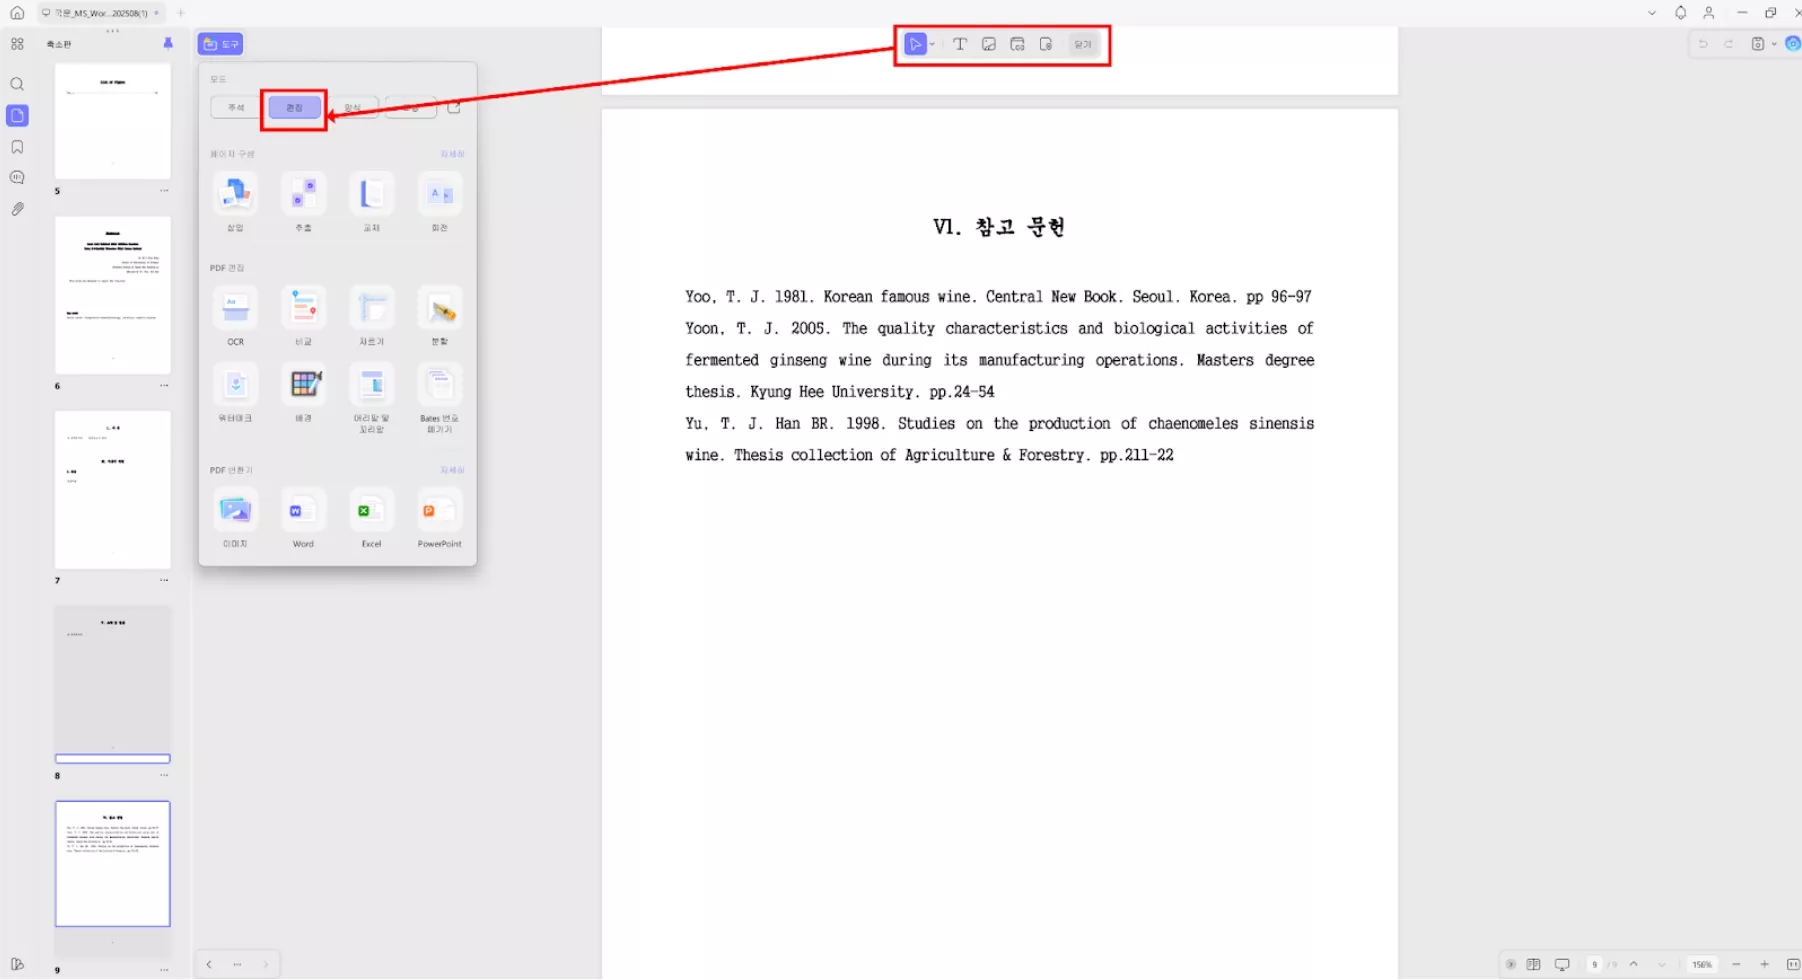Open options menu for page 7 thumbnail
This screenshot has width=1802, height=980.
164,580
